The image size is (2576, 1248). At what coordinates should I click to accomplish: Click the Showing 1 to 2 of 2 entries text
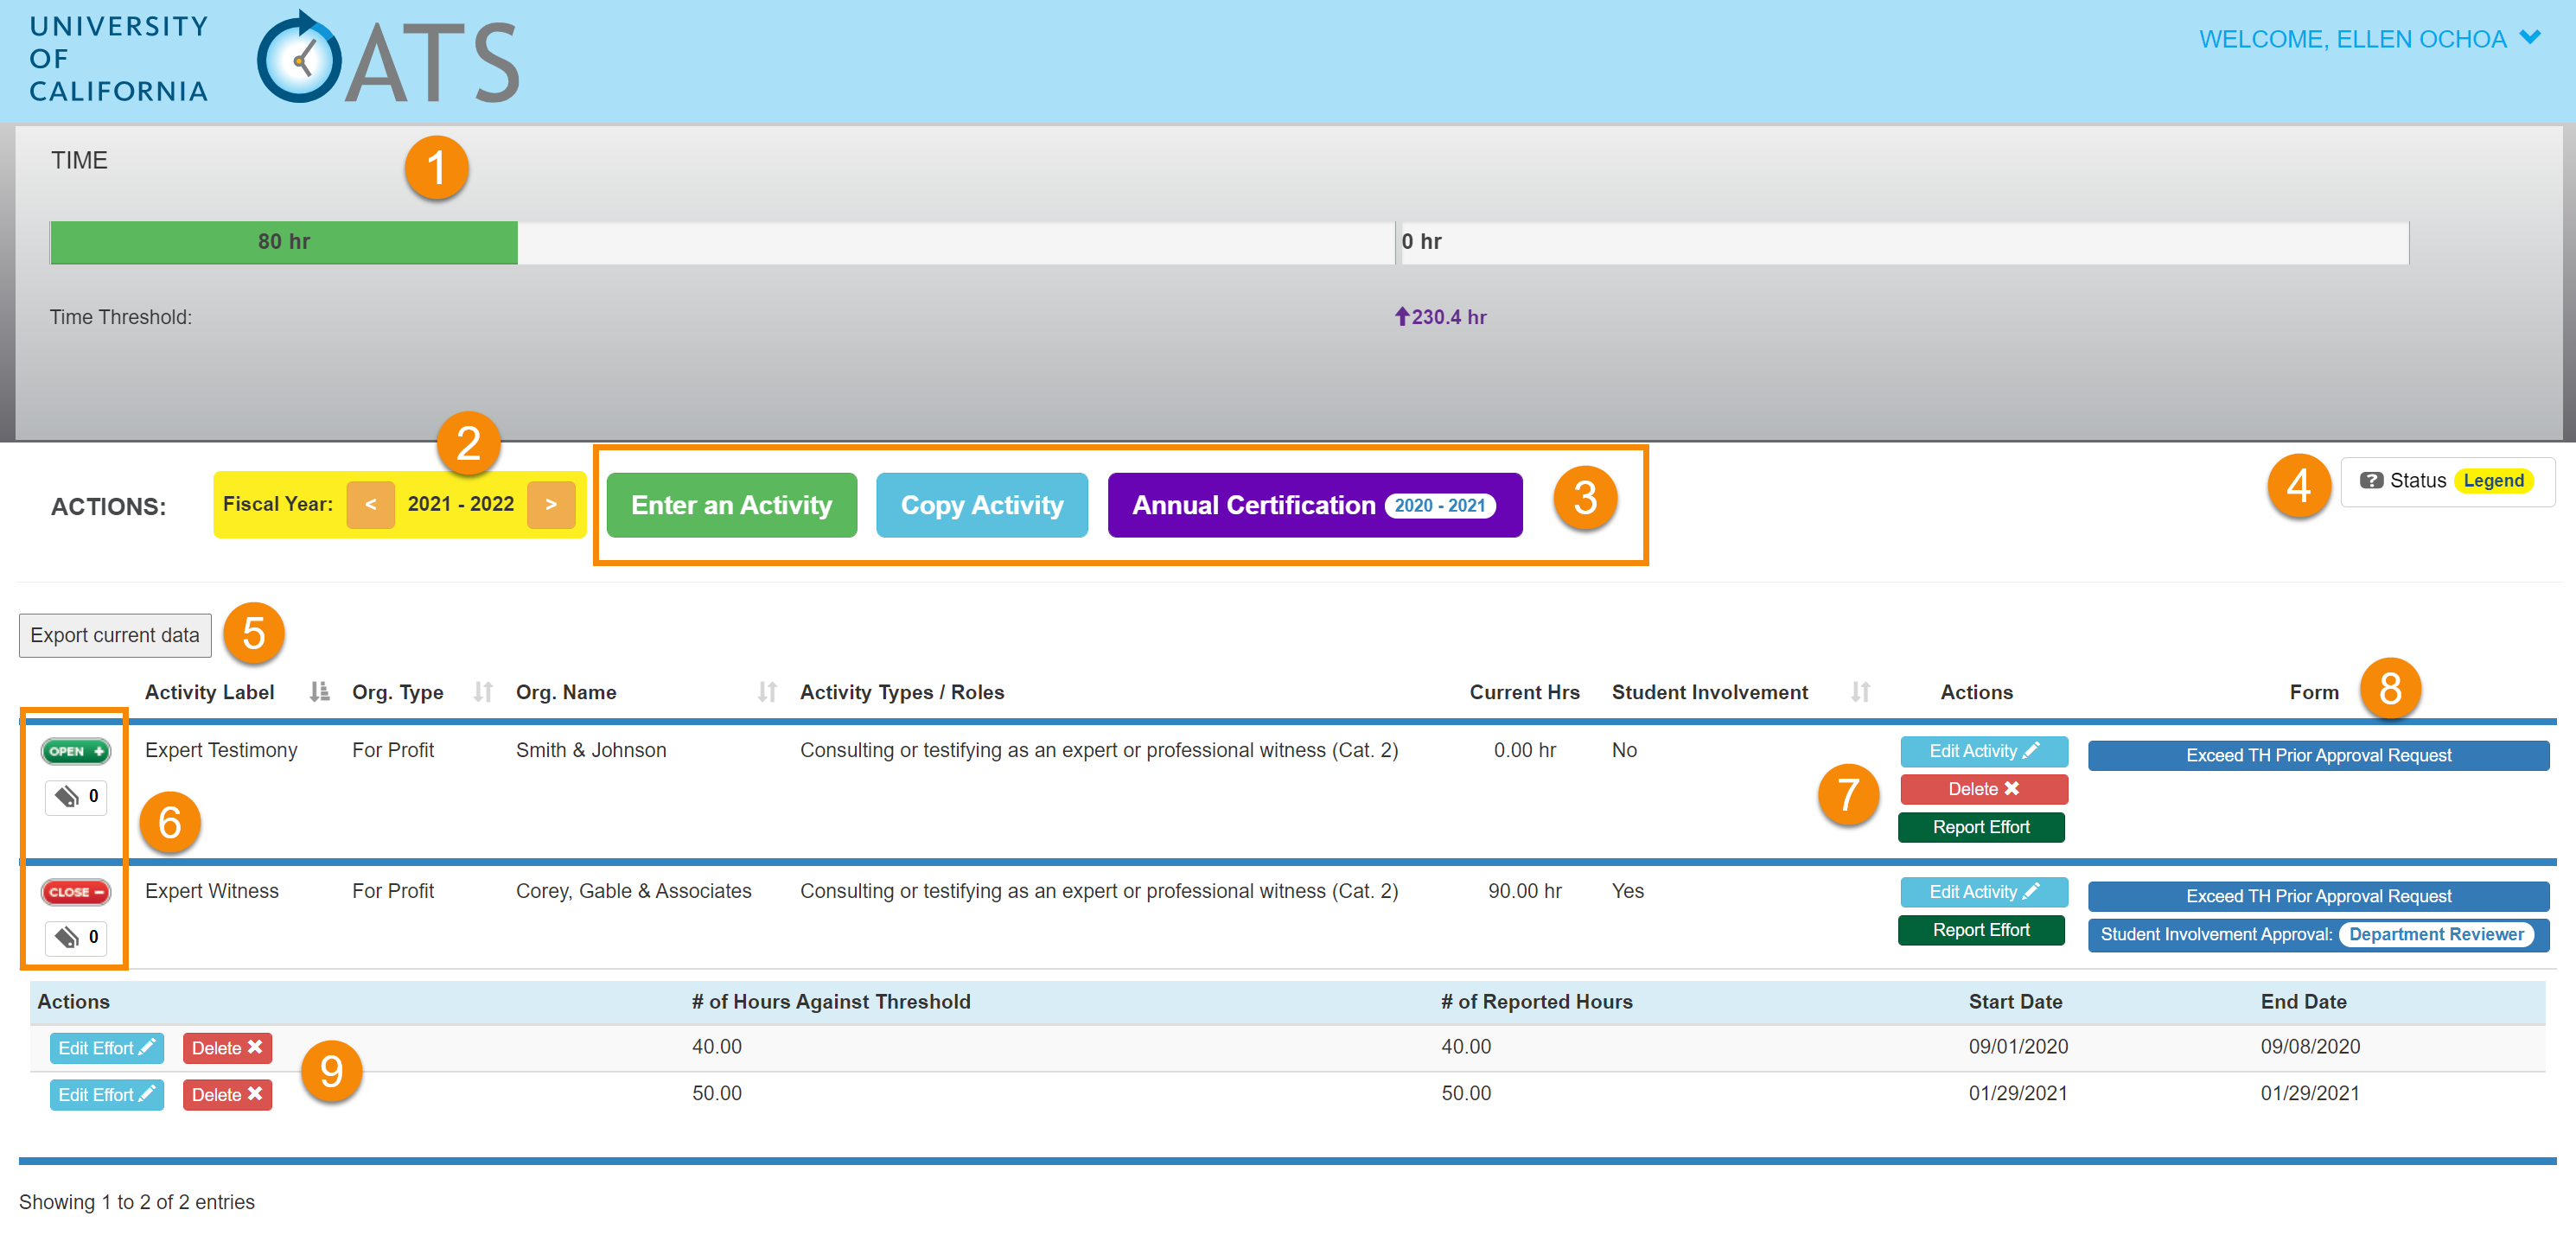[x=137, y=1202]
